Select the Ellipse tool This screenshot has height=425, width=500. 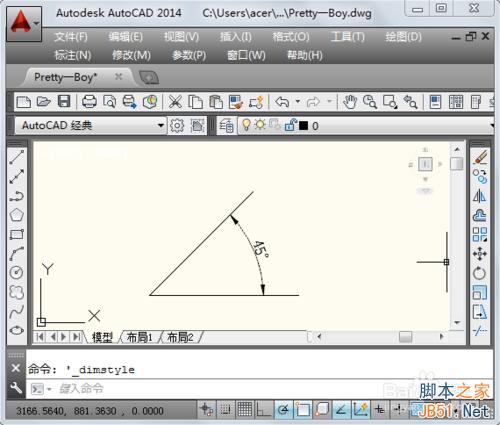(16, 330)
